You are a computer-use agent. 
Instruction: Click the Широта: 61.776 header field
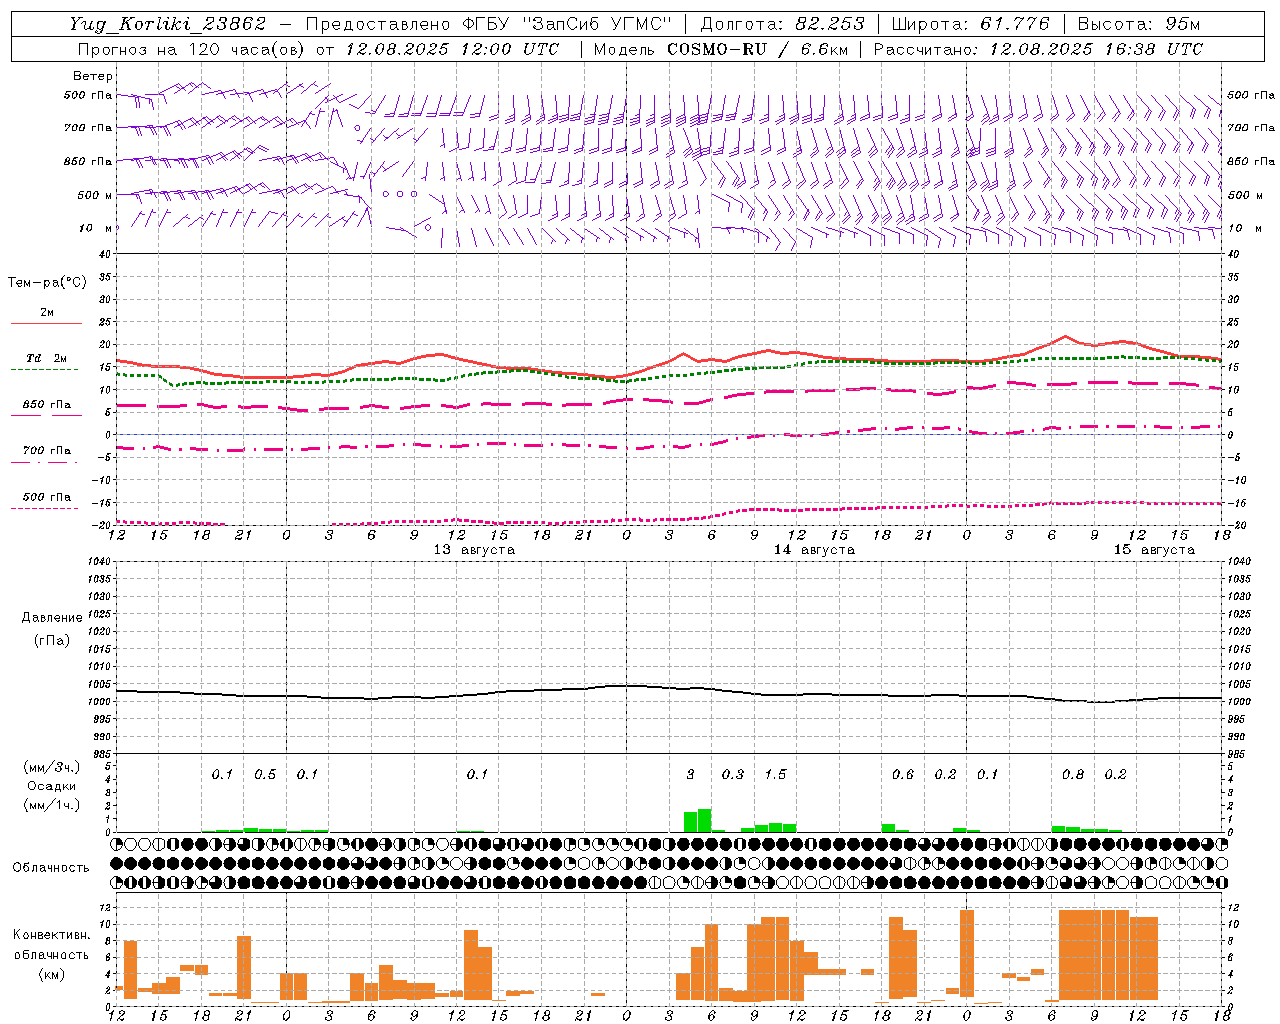tap(970, 24)
